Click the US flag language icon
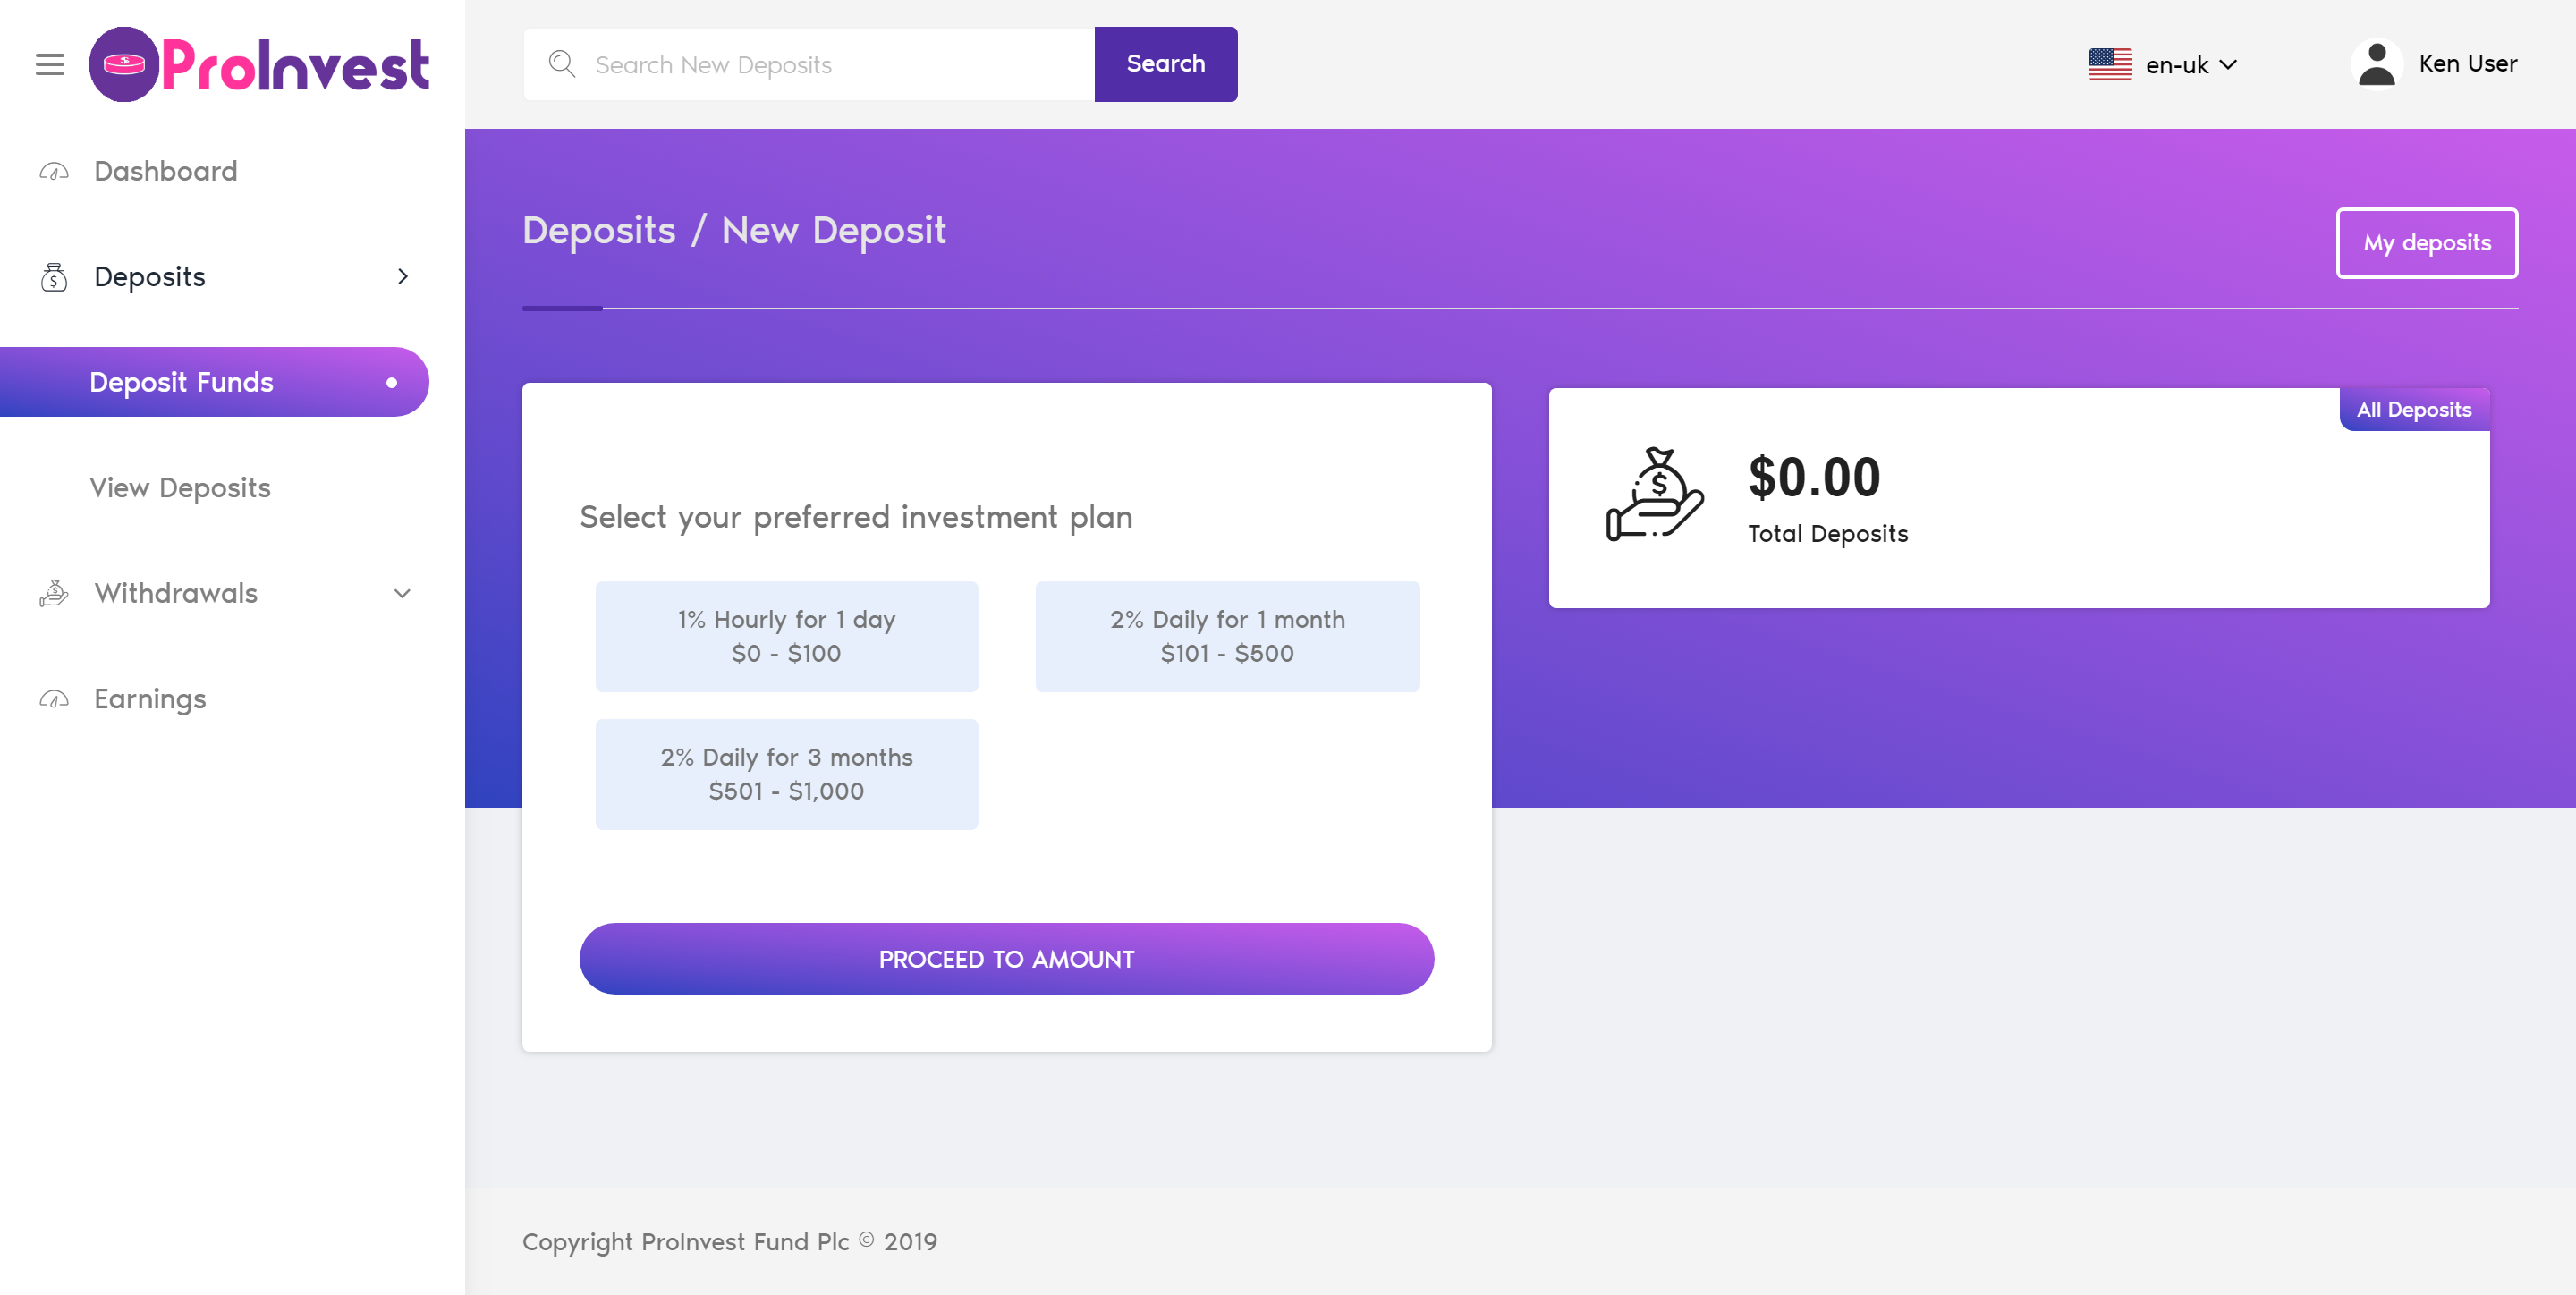Image resolution: width=2576 pixels, height=1295 pixels. [x=2110, y=65]
